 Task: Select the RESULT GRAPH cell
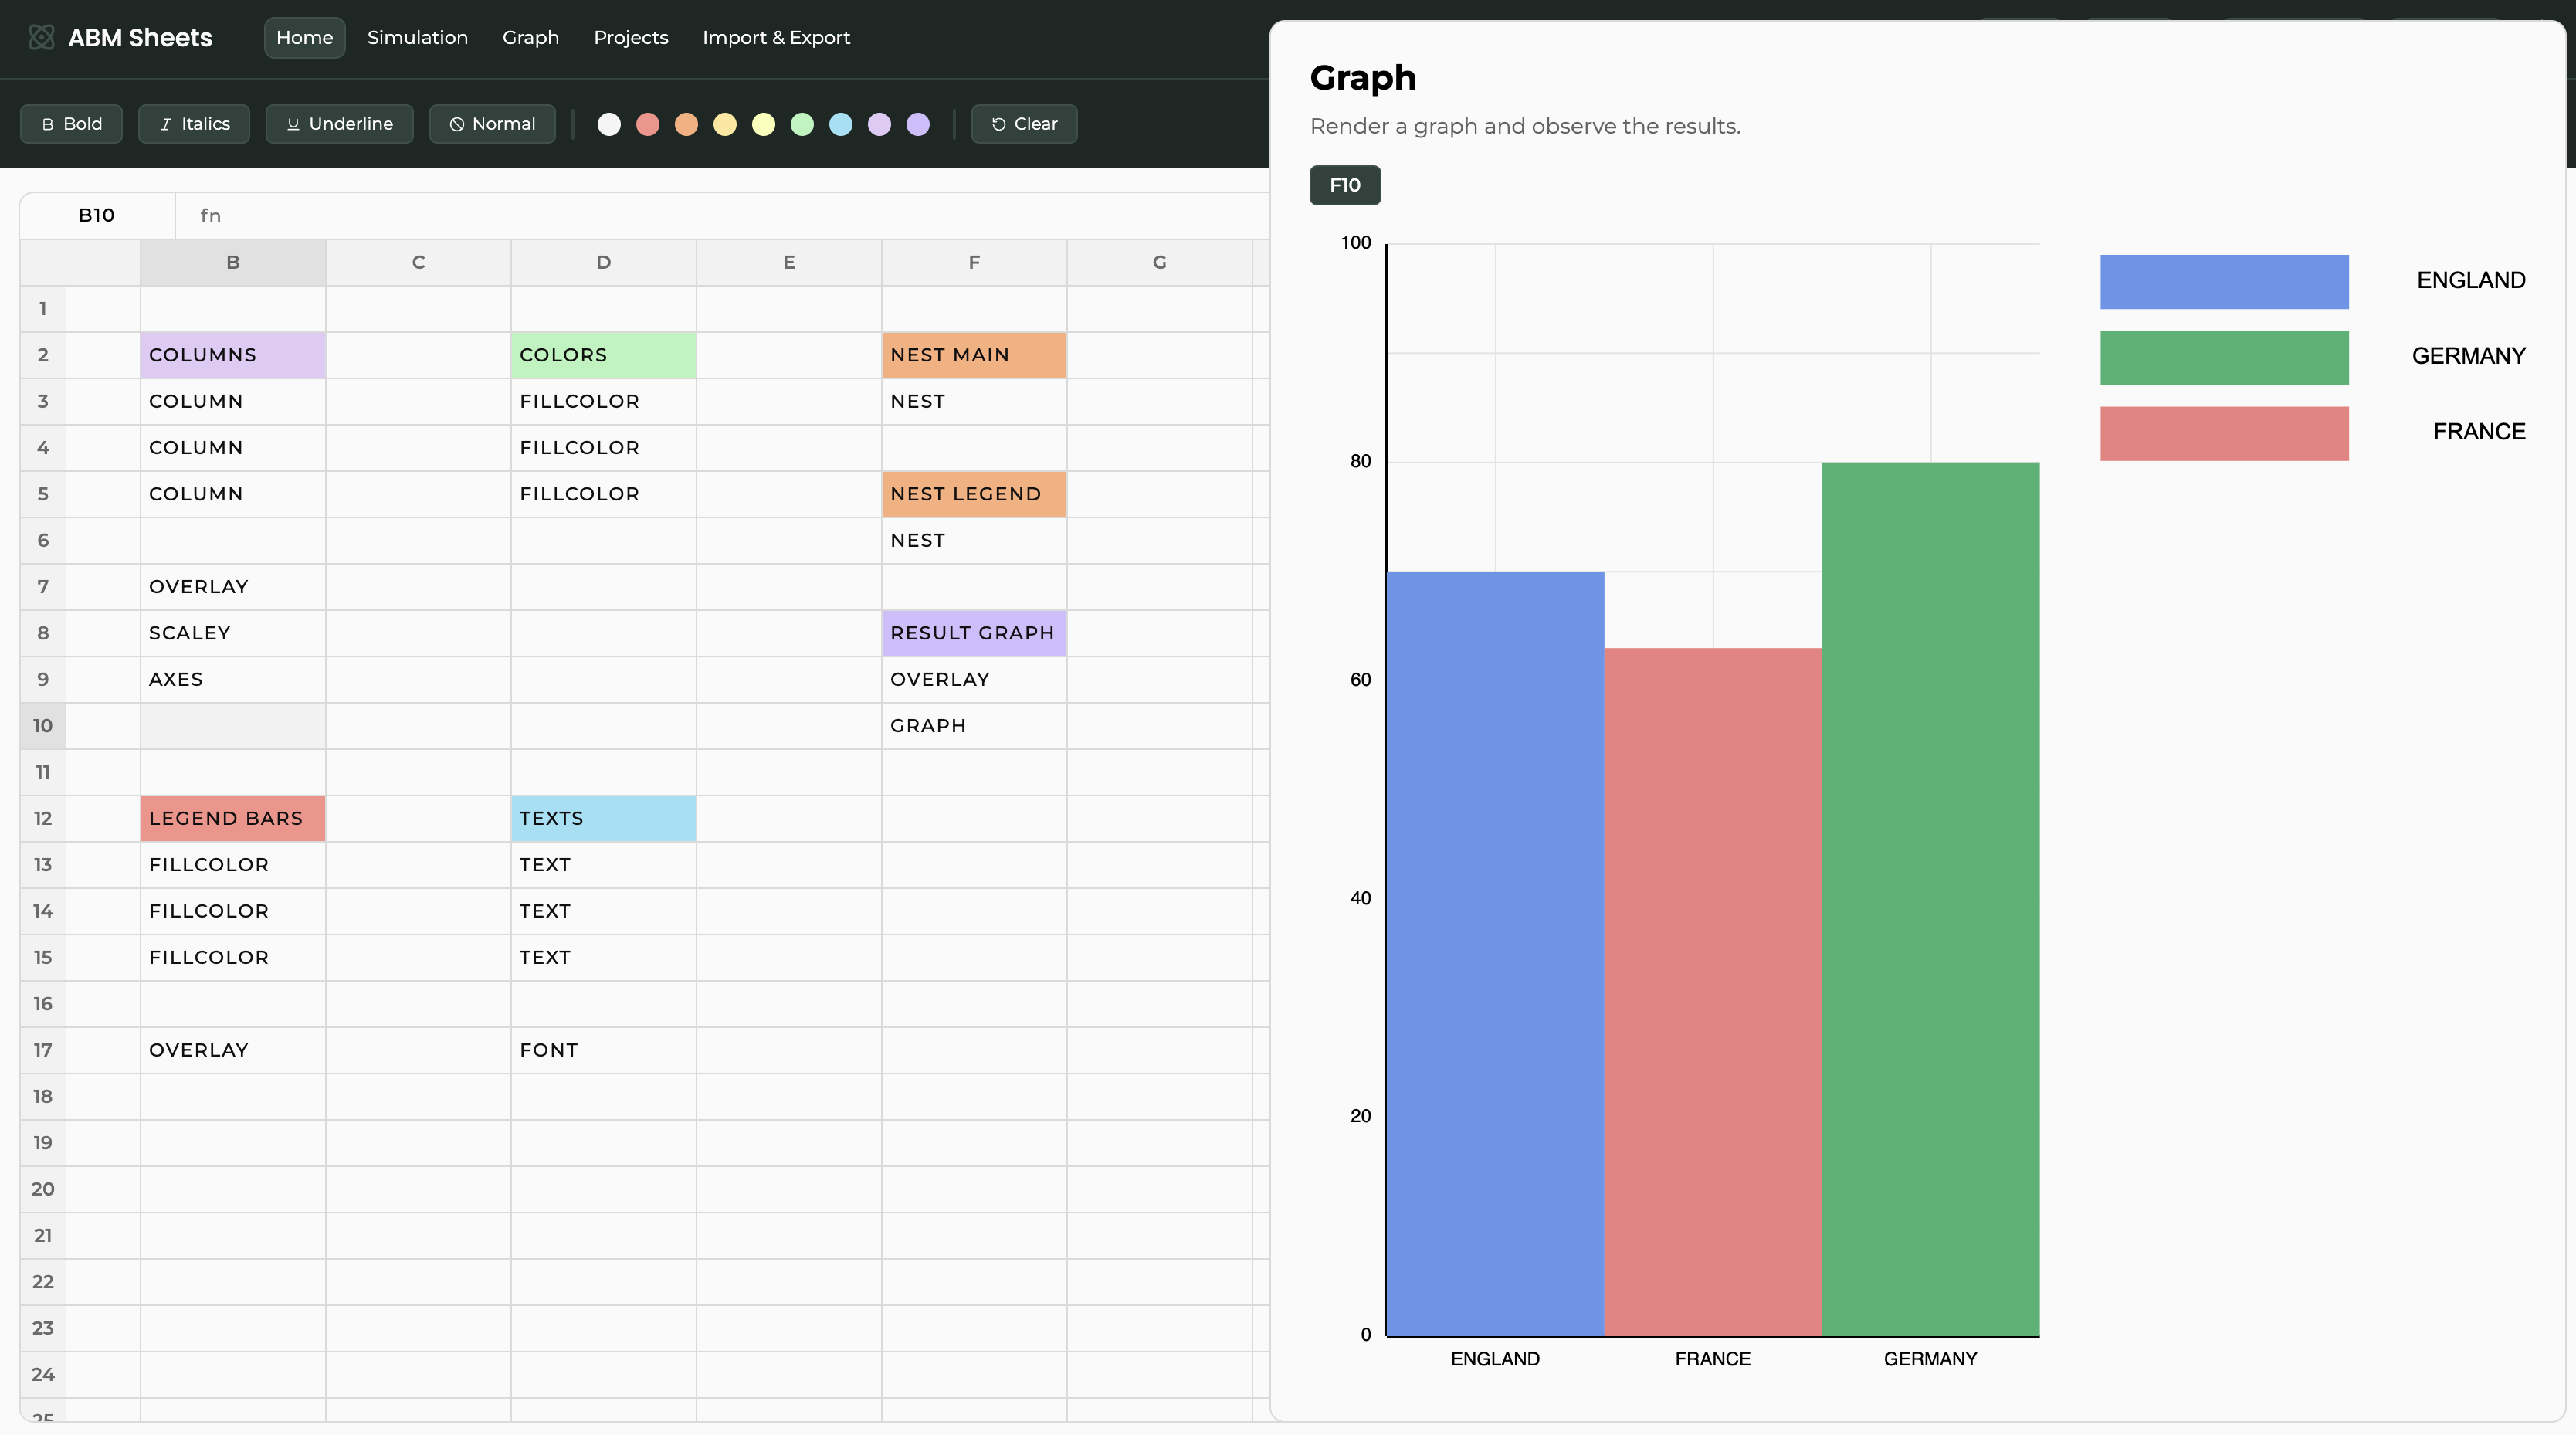point(973,633)
